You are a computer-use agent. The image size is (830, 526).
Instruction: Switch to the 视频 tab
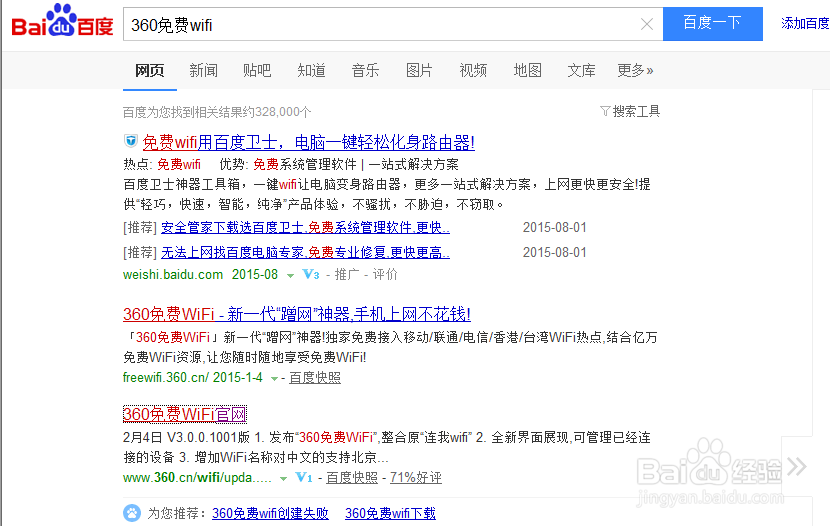[x=473, y=70]
